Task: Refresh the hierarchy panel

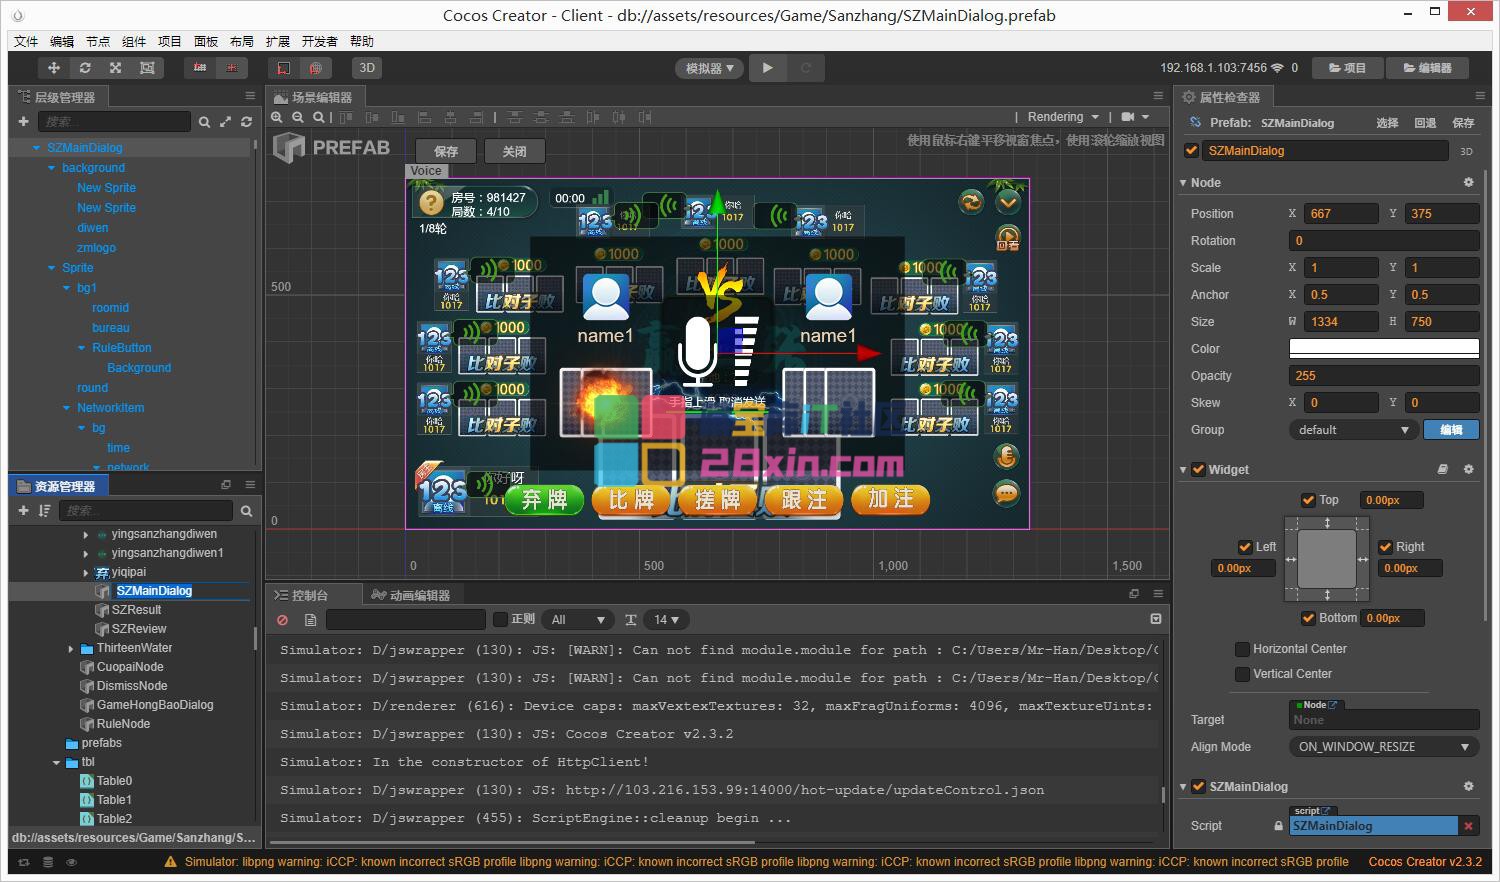Action: point(246,122)
